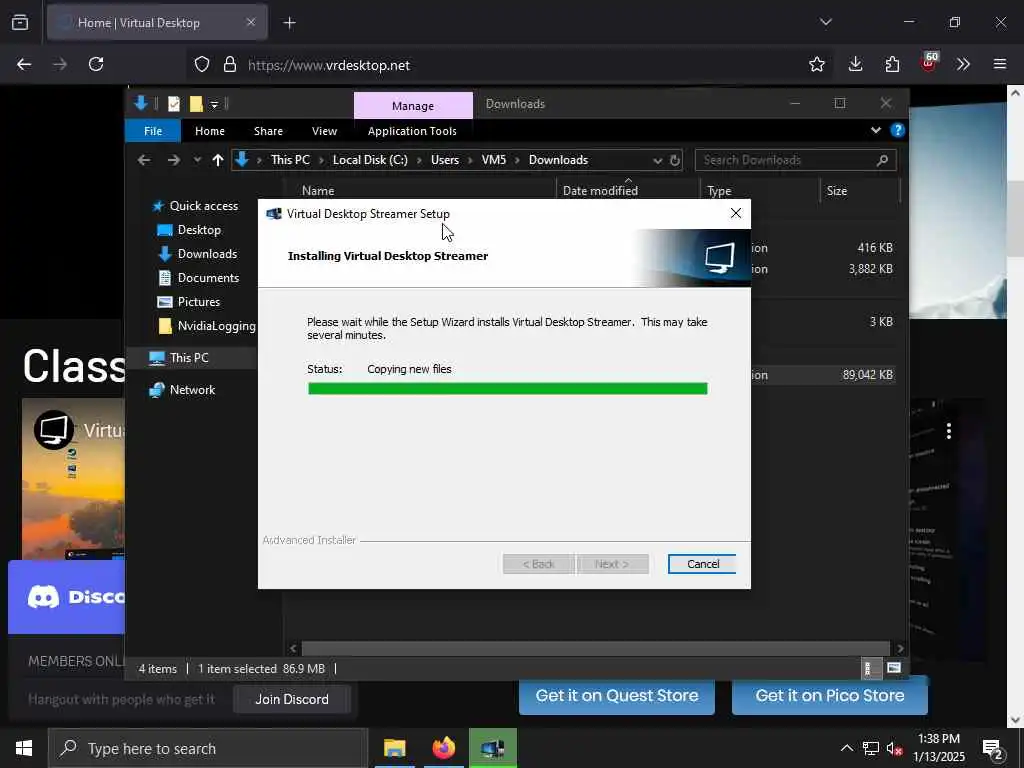
Task: Click Get it on Quest Store
Action: pyautogui.click(x=616, y=696)
